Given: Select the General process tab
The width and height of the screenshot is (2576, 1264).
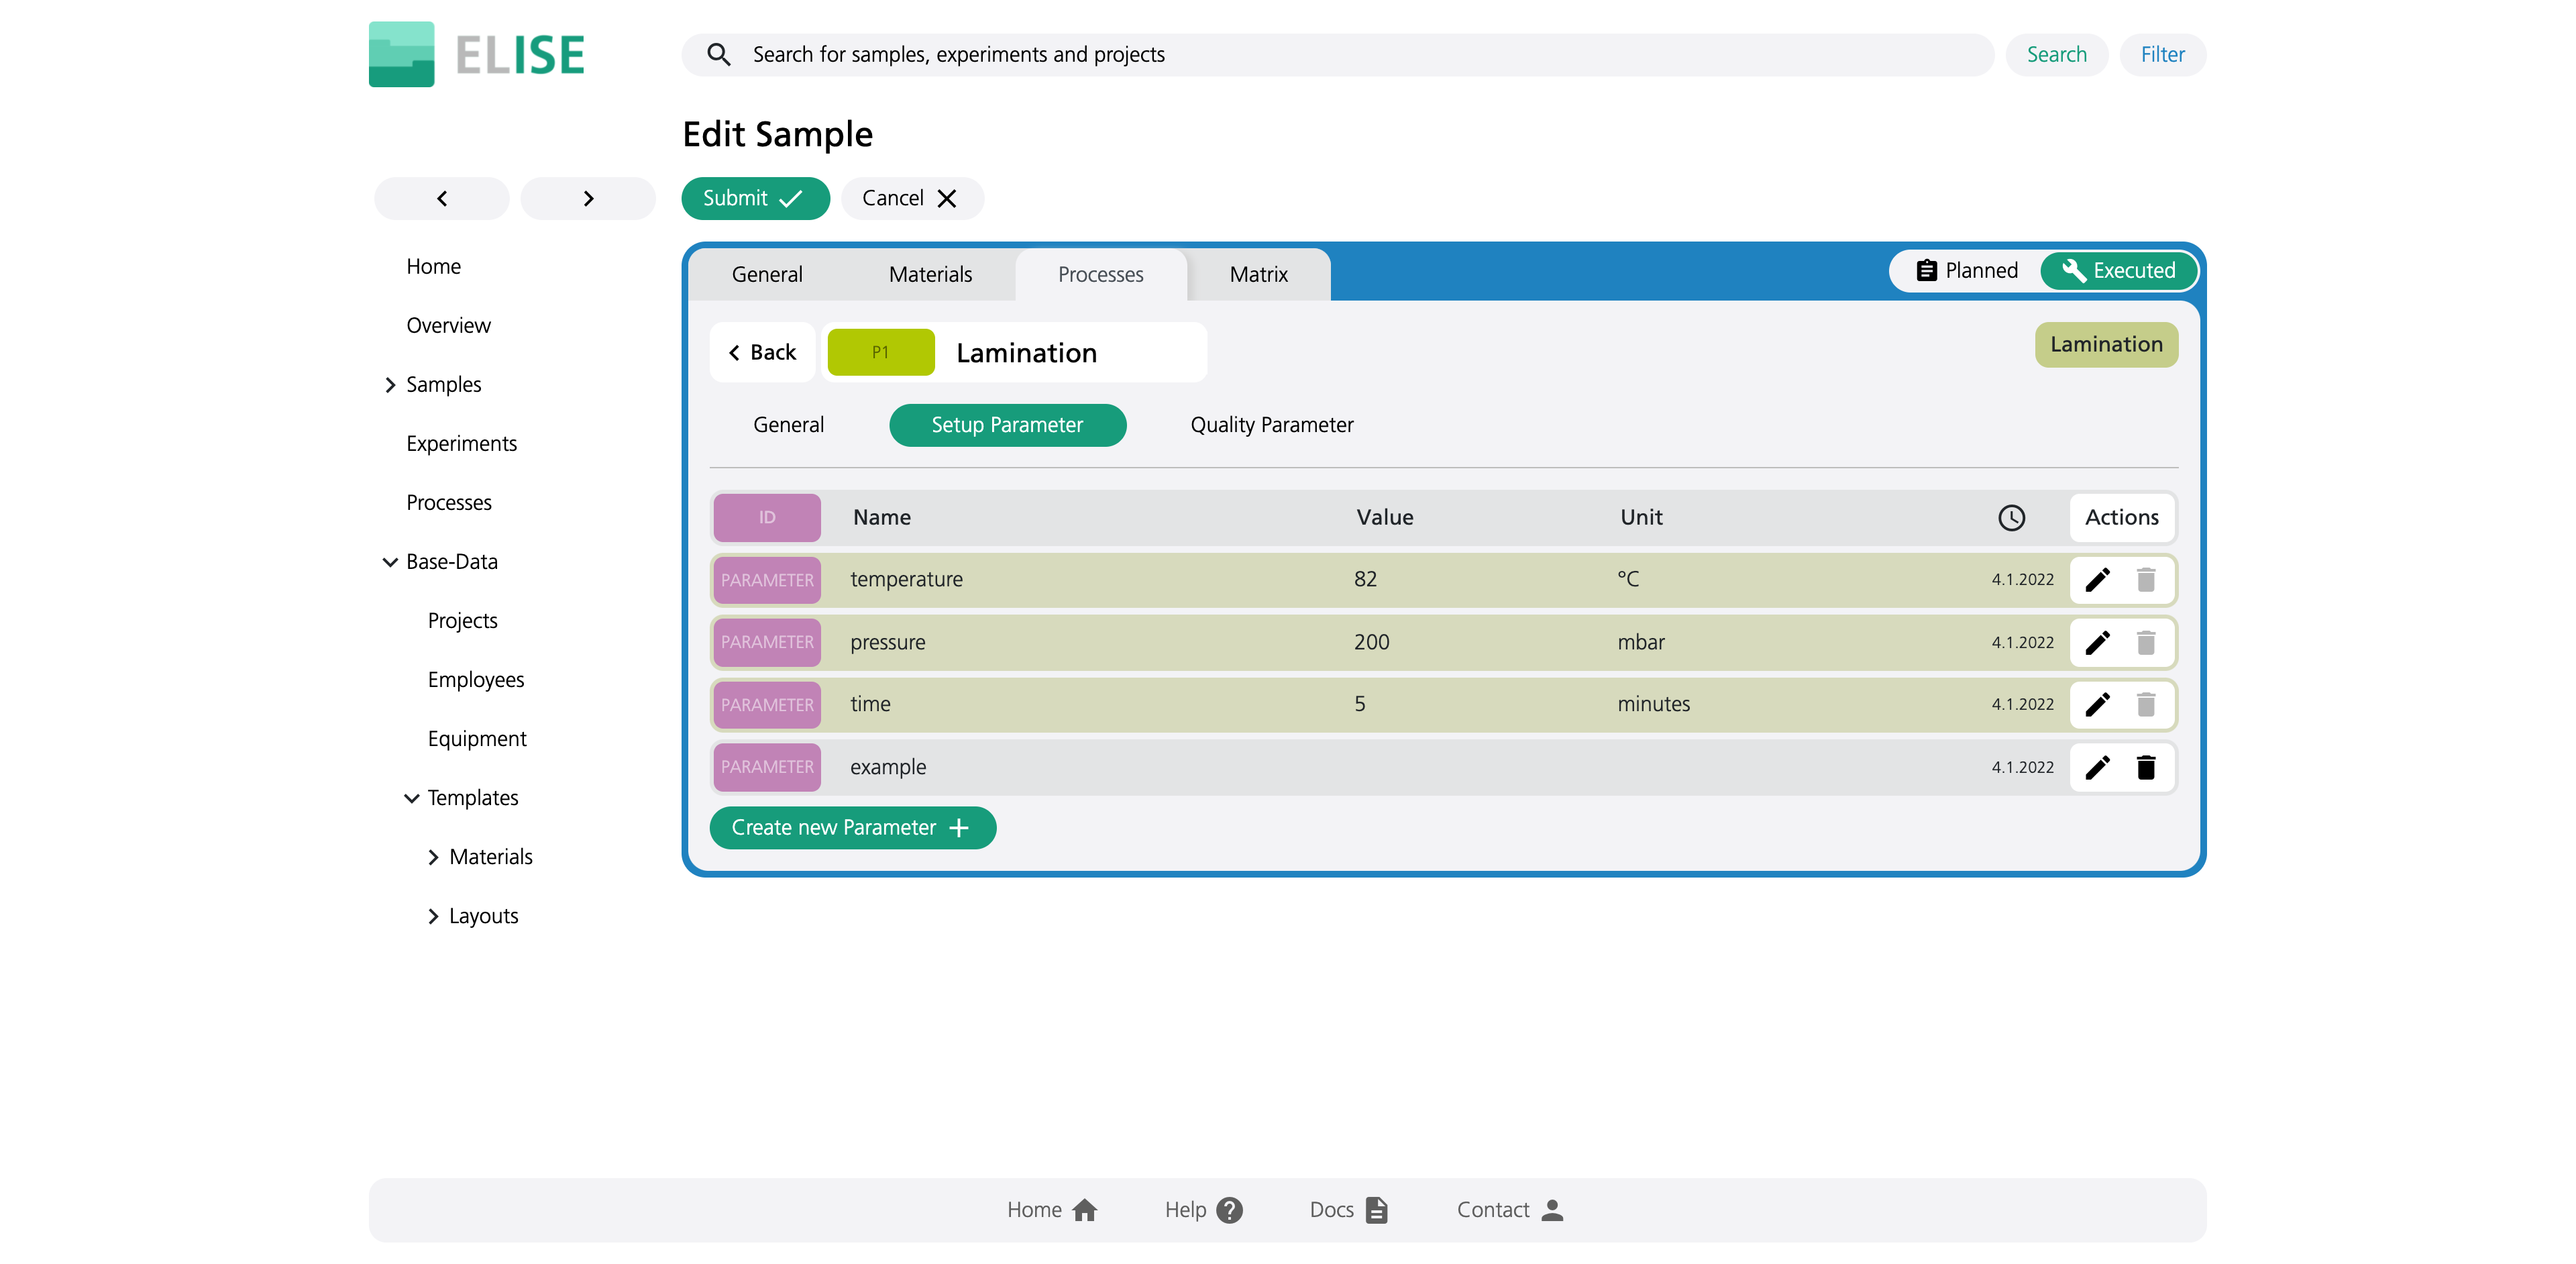Looking at the screenshot, I should [789, 424].
